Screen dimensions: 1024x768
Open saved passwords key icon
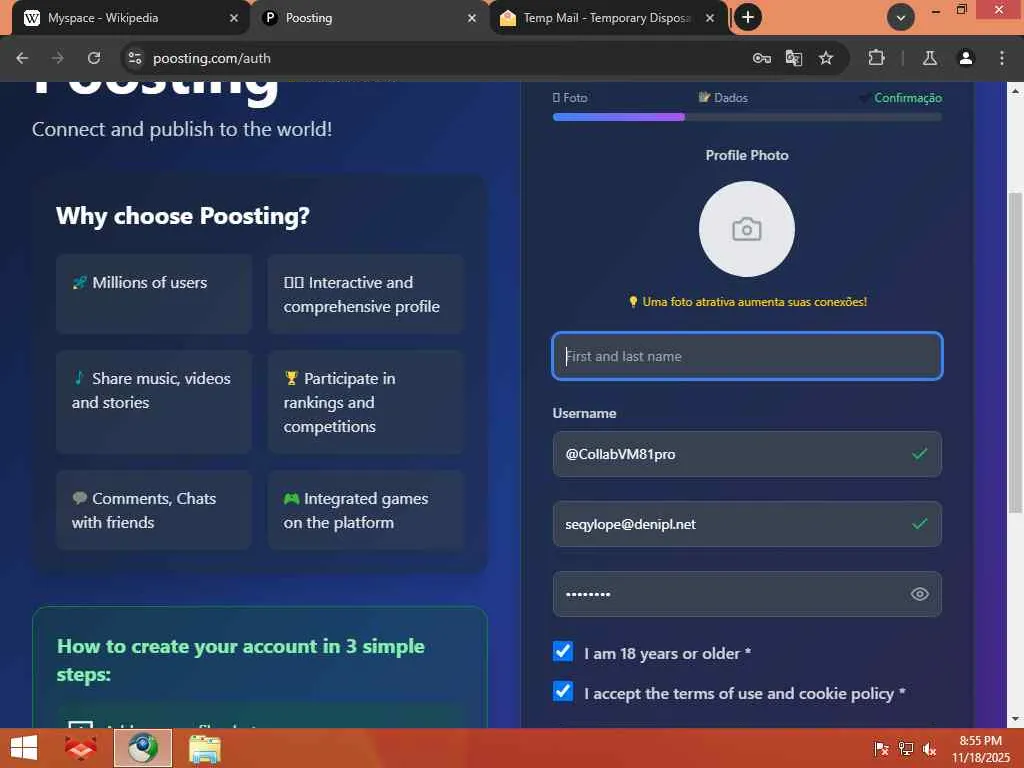tap(761, 58)
